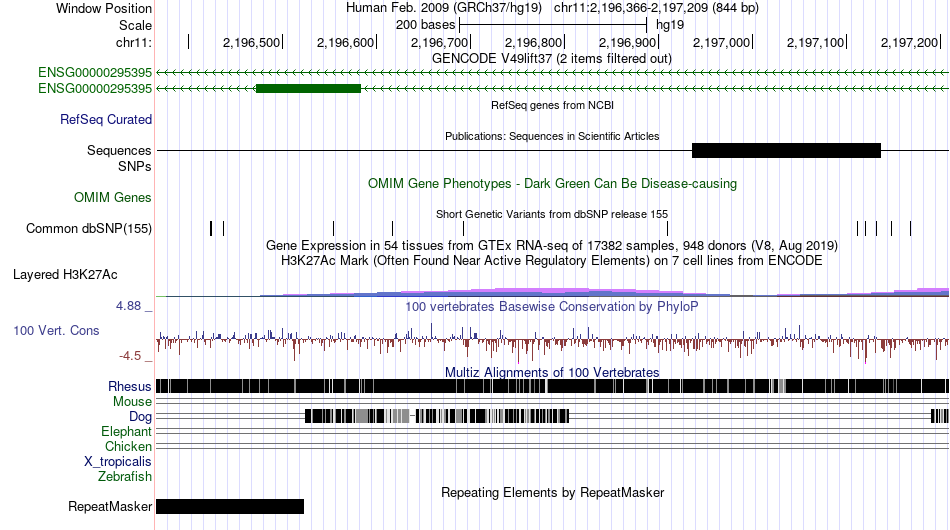Click the black RepeatMasker element block

tap(230, 506)
